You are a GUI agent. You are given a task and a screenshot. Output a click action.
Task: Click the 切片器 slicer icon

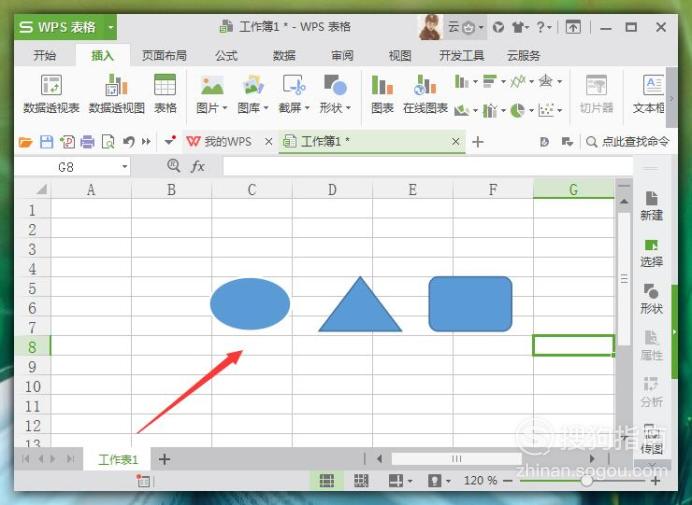pyautogui.click(x=596, y=85)
